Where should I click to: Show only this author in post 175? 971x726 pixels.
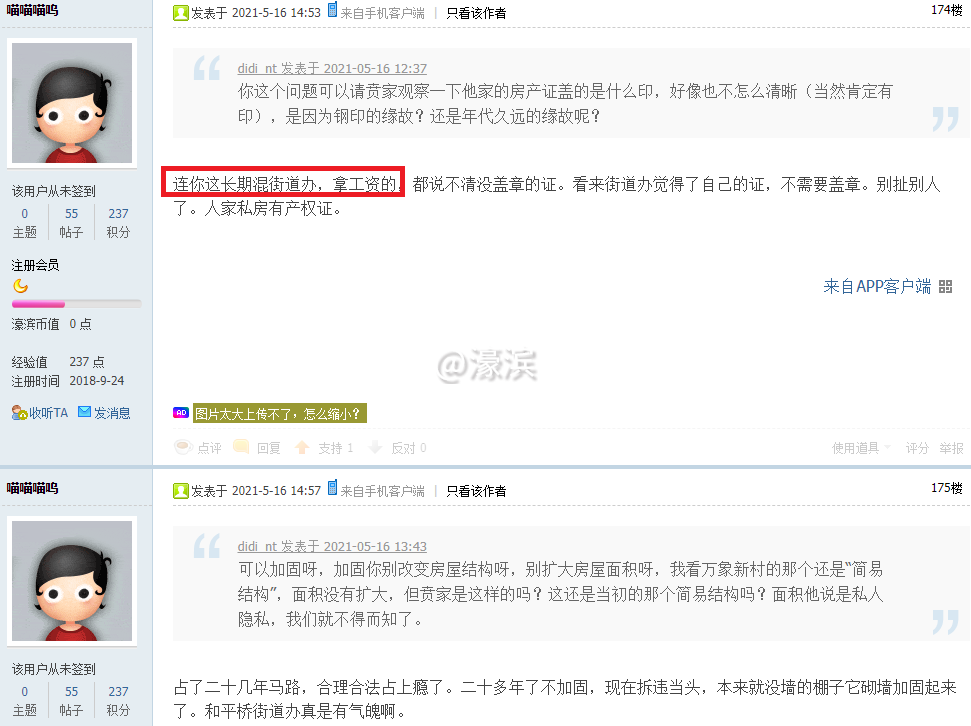pos(476,491)
